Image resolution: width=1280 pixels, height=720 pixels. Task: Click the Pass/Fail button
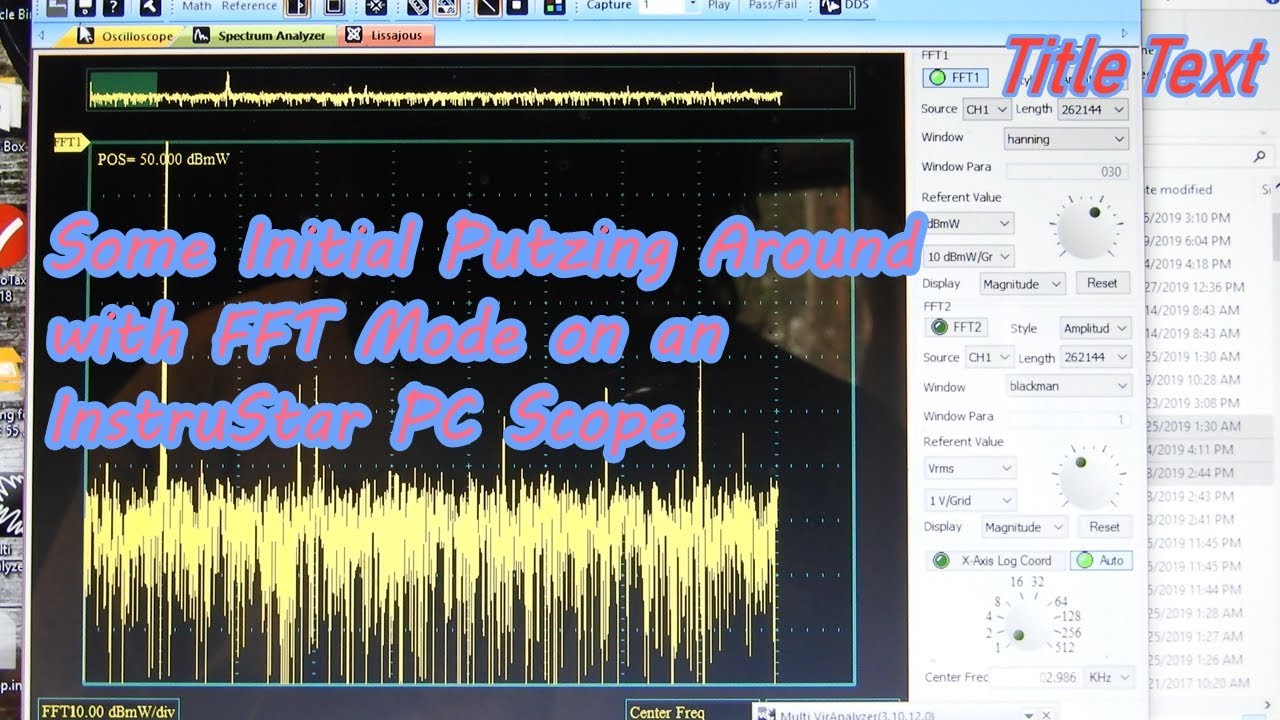[773, 6]
